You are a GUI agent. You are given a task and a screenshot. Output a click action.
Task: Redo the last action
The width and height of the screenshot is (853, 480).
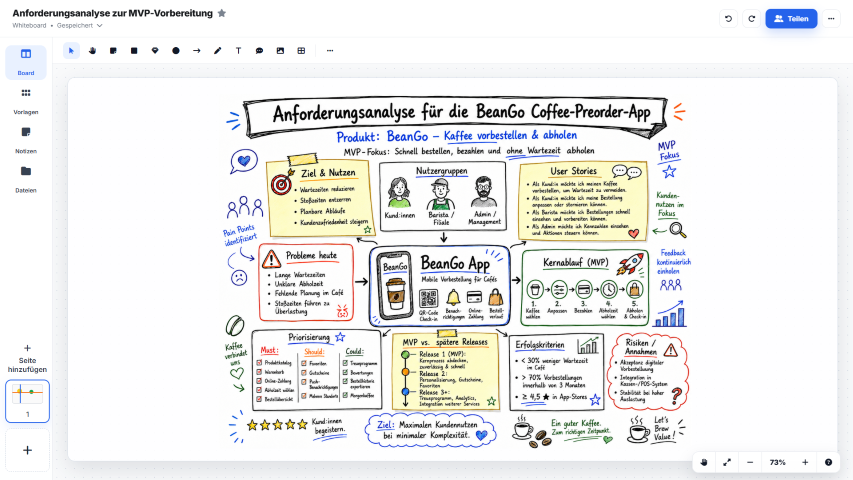coord(752,19)
